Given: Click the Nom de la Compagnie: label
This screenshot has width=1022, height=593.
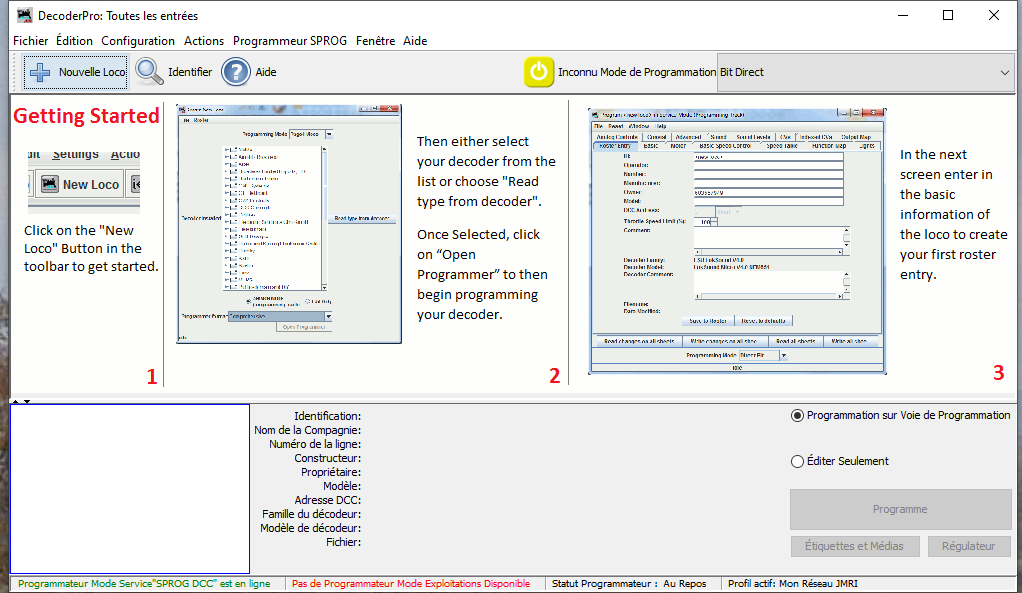Looking at the screenshot, I should pos(307,430).
